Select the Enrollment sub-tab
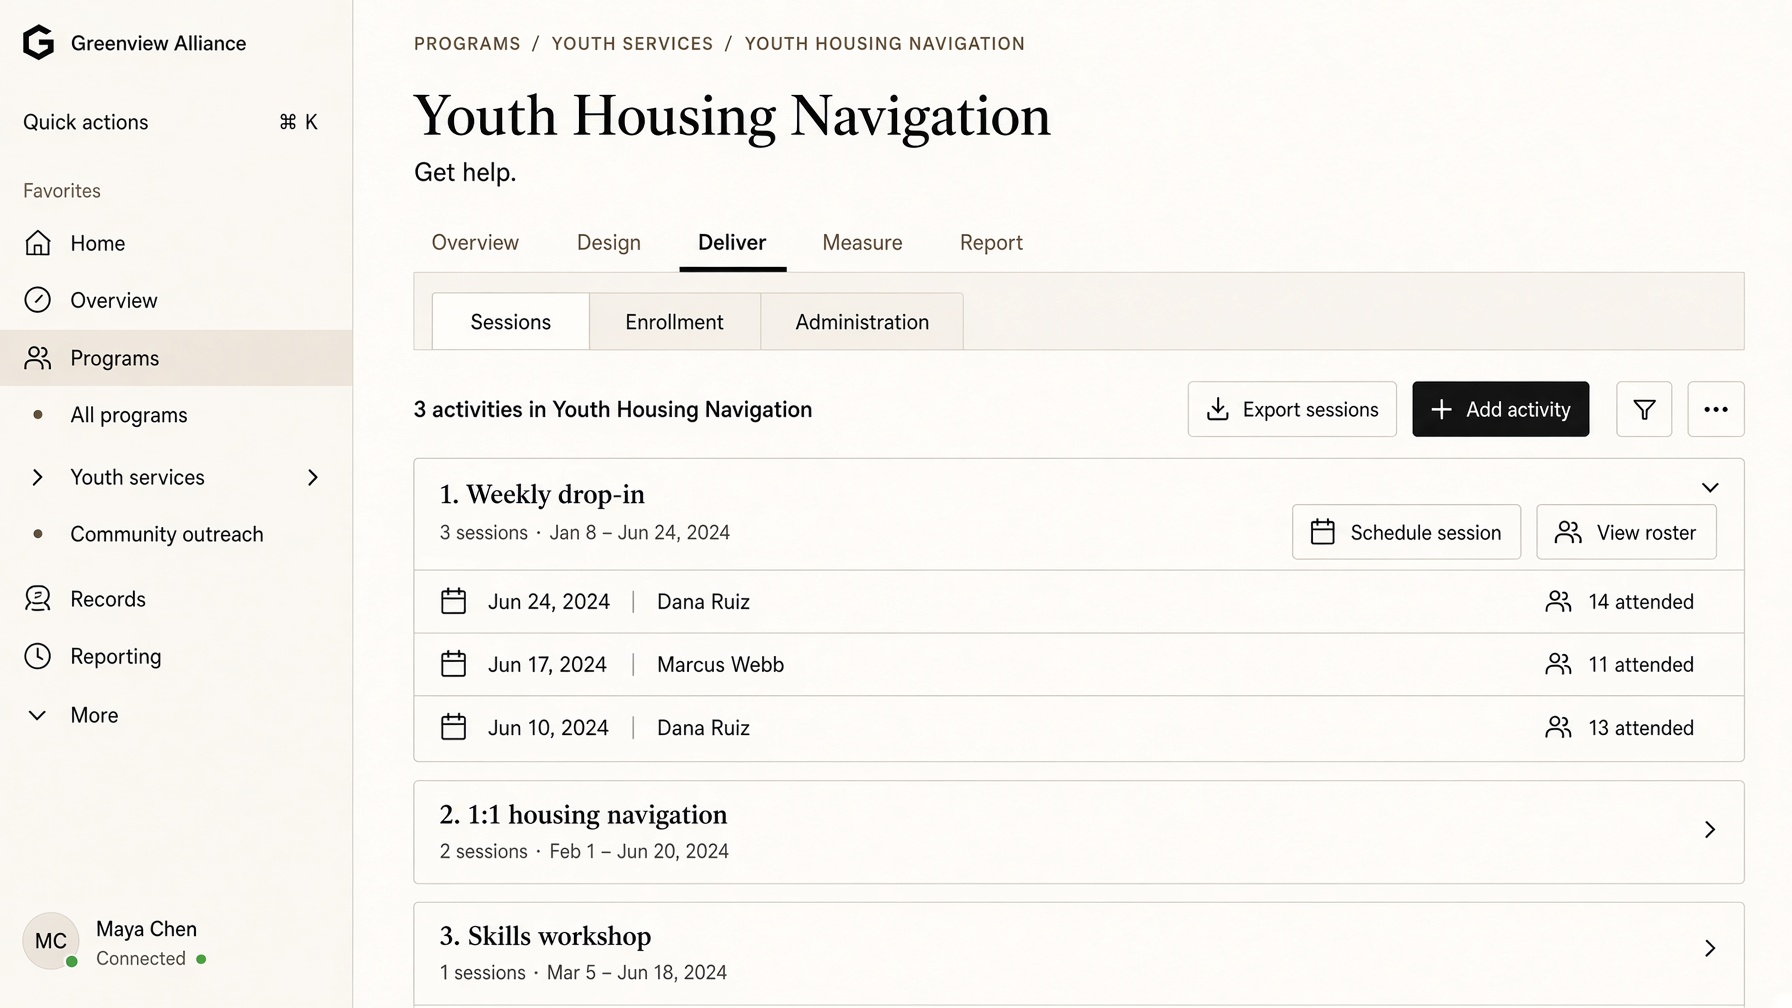 [x=674, y=322]
